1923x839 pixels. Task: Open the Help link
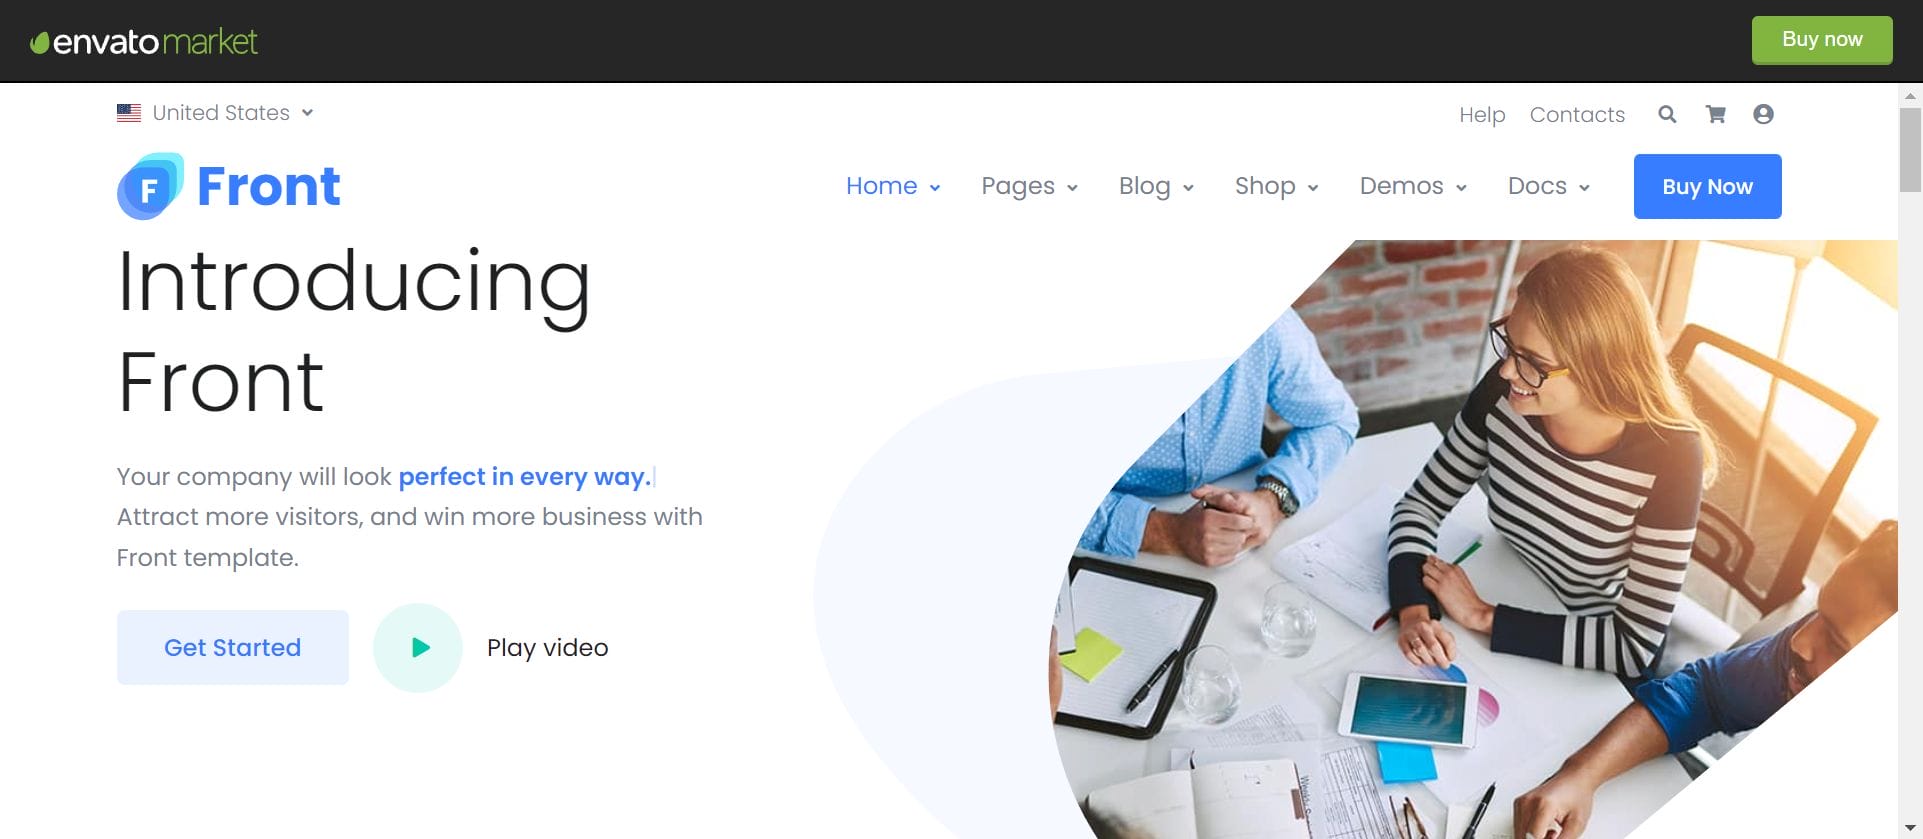(x=1481, y=115)
